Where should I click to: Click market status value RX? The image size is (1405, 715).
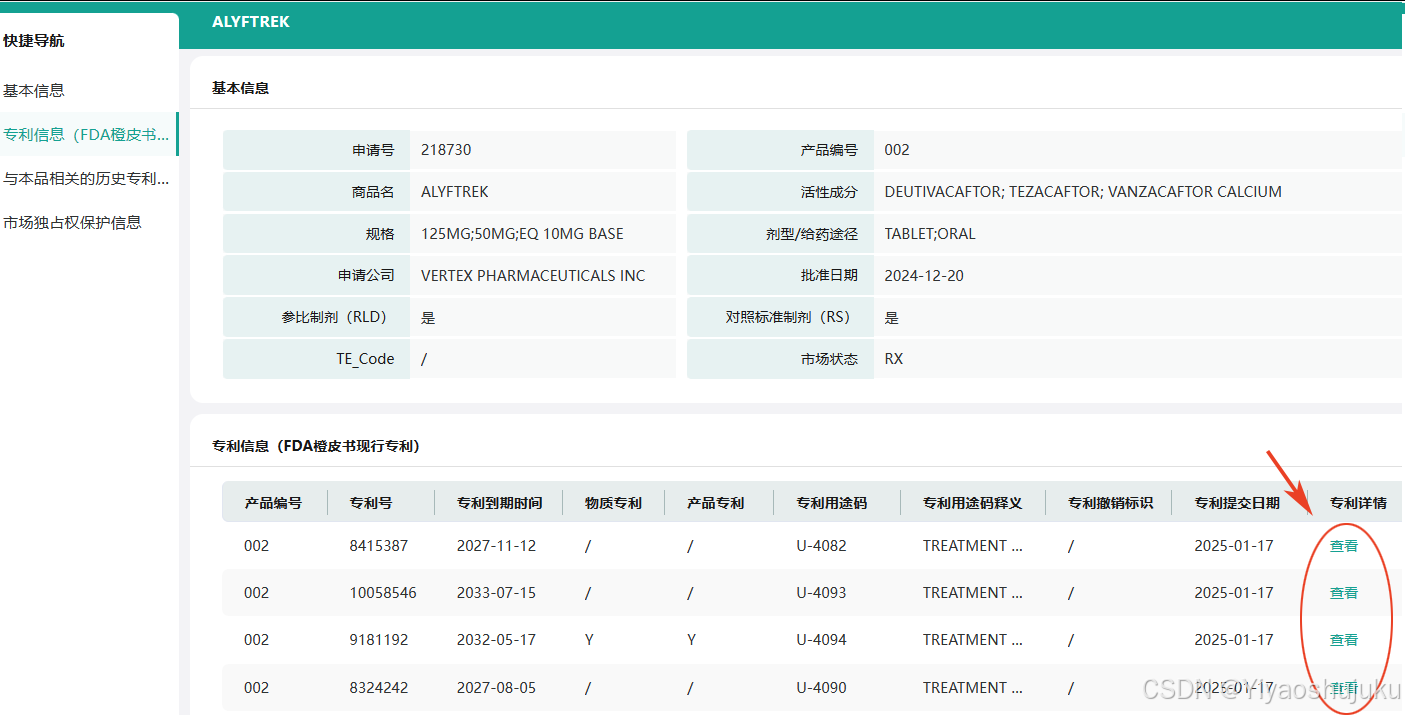pos(894,359)
